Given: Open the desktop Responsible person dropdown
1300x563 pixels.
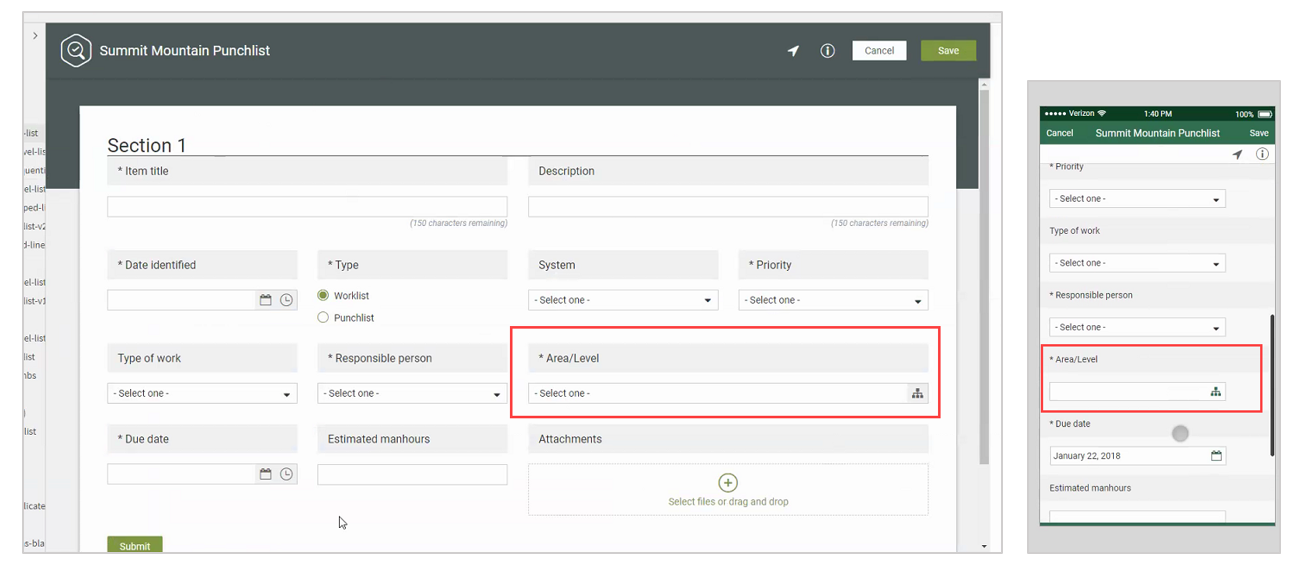Looking at the screenshot, I should [412, 394].
